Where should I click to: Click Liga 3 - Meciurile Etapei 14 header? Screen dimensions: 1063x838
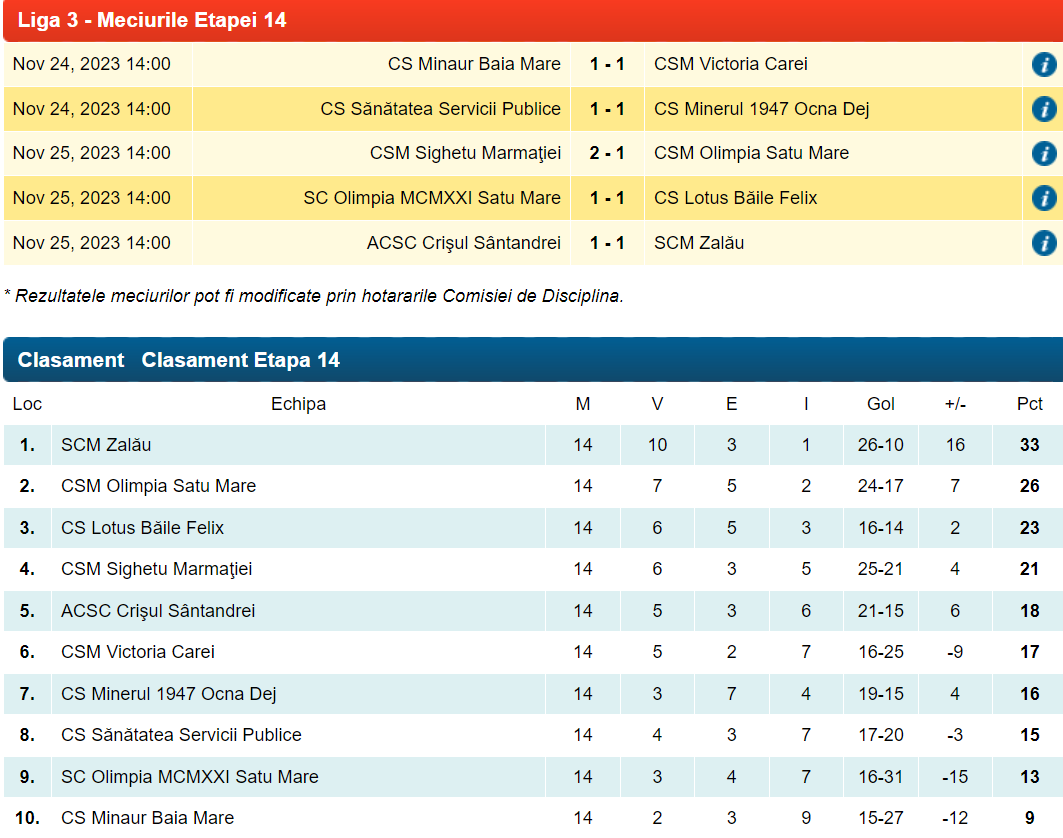tap(152, 20)
